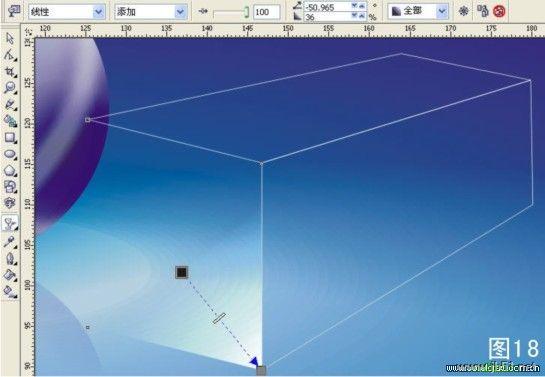The image size is (545, 377).
Task: Click the small node near lower-left curve
Action: [x=88, y=327]
